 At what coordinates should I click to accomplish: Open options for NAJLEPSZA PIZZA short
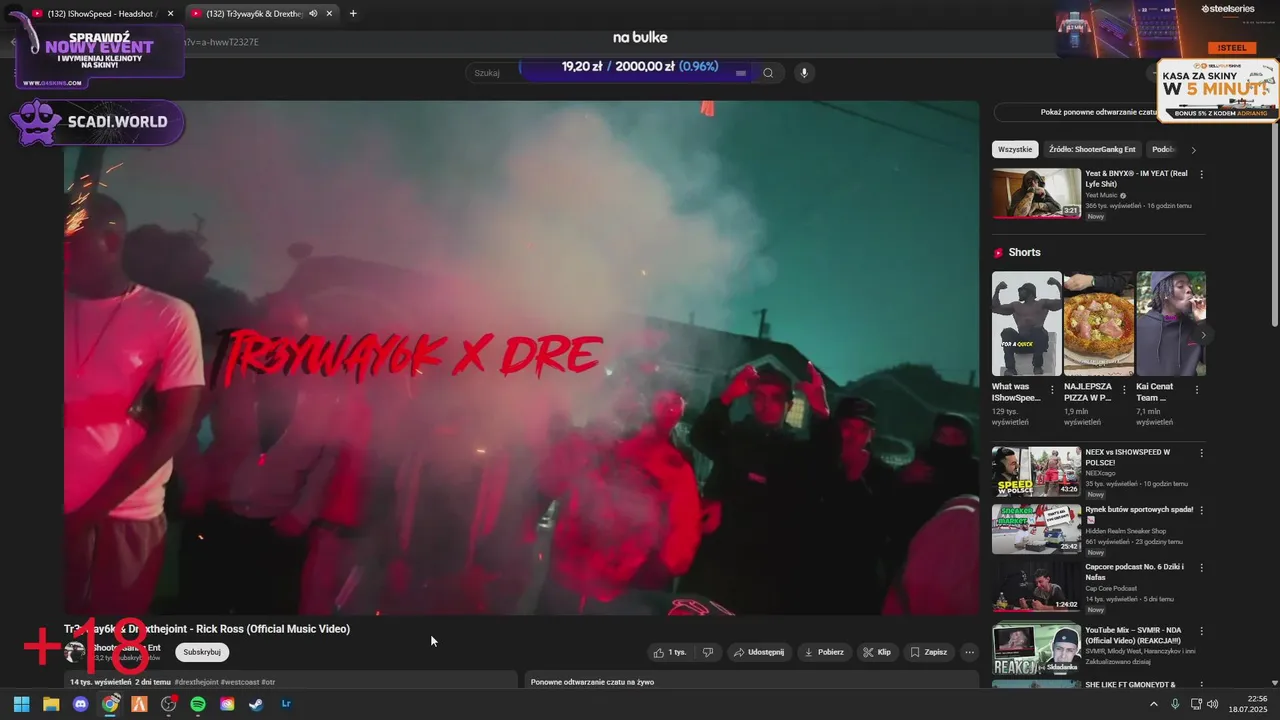(1124, 390)
